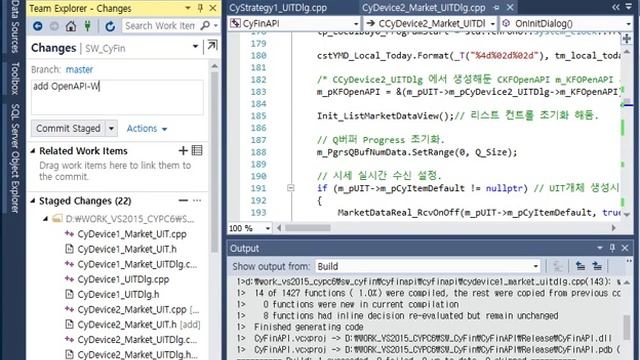Undock the Changes page with pop-out icon
The height and width of the screenshot is (360, 640).
pyautogui.click(x=212, y=45)
